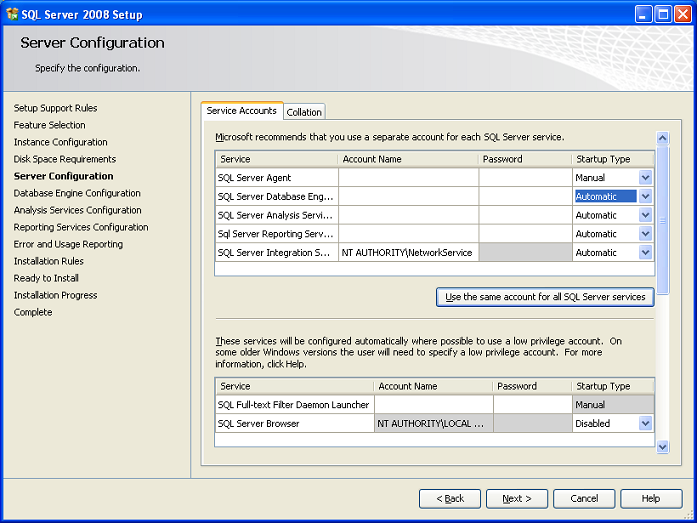Open Startup Type dropdown for SQL Server Agent

tap(645, 178)
